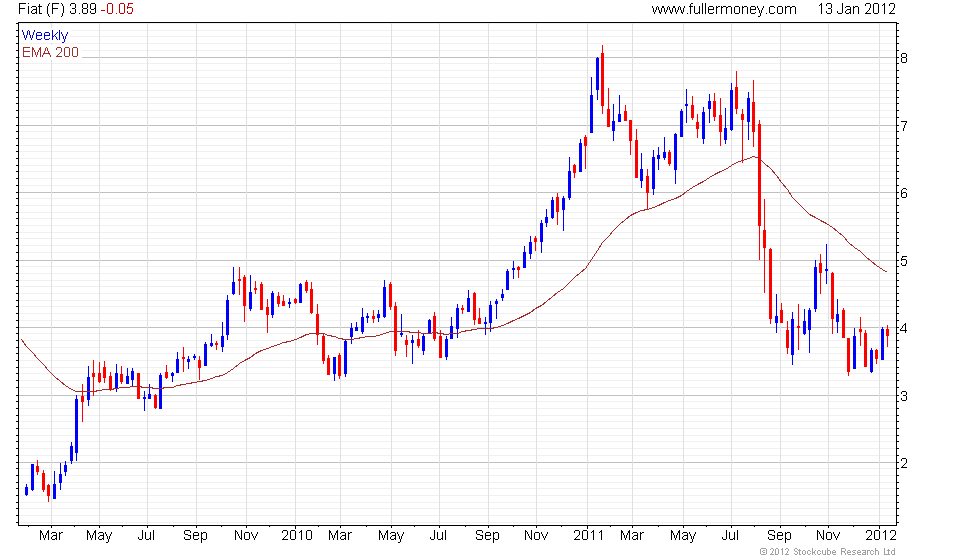This screenshot has height=560, width=980.
Task: Click the '2012' time axis label
Action: tap(881, 535)
